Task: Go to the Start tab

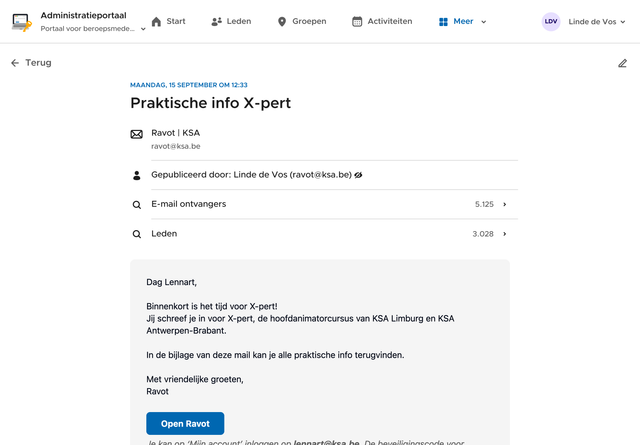Action: (x=168, y=21)
